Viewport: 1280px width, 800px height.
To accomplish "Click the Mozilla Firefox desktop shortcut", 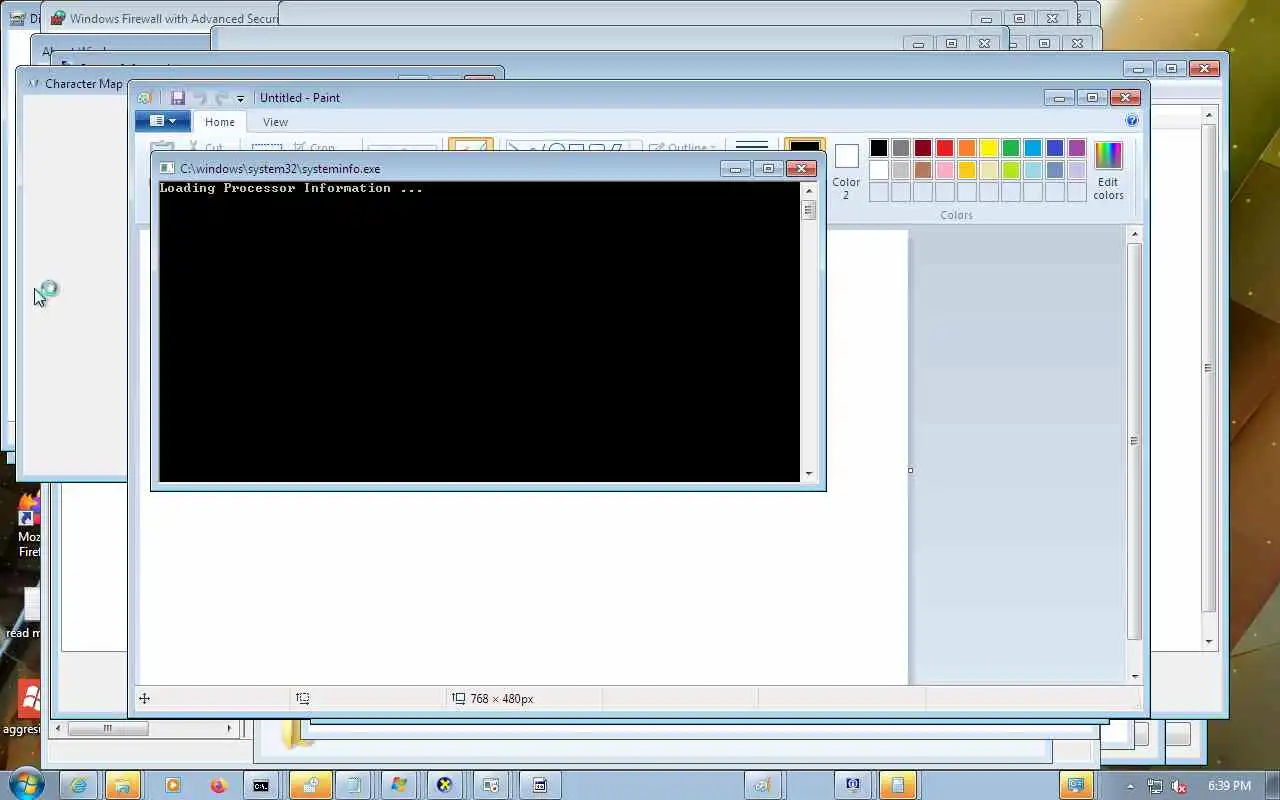I will pos(29,524).
